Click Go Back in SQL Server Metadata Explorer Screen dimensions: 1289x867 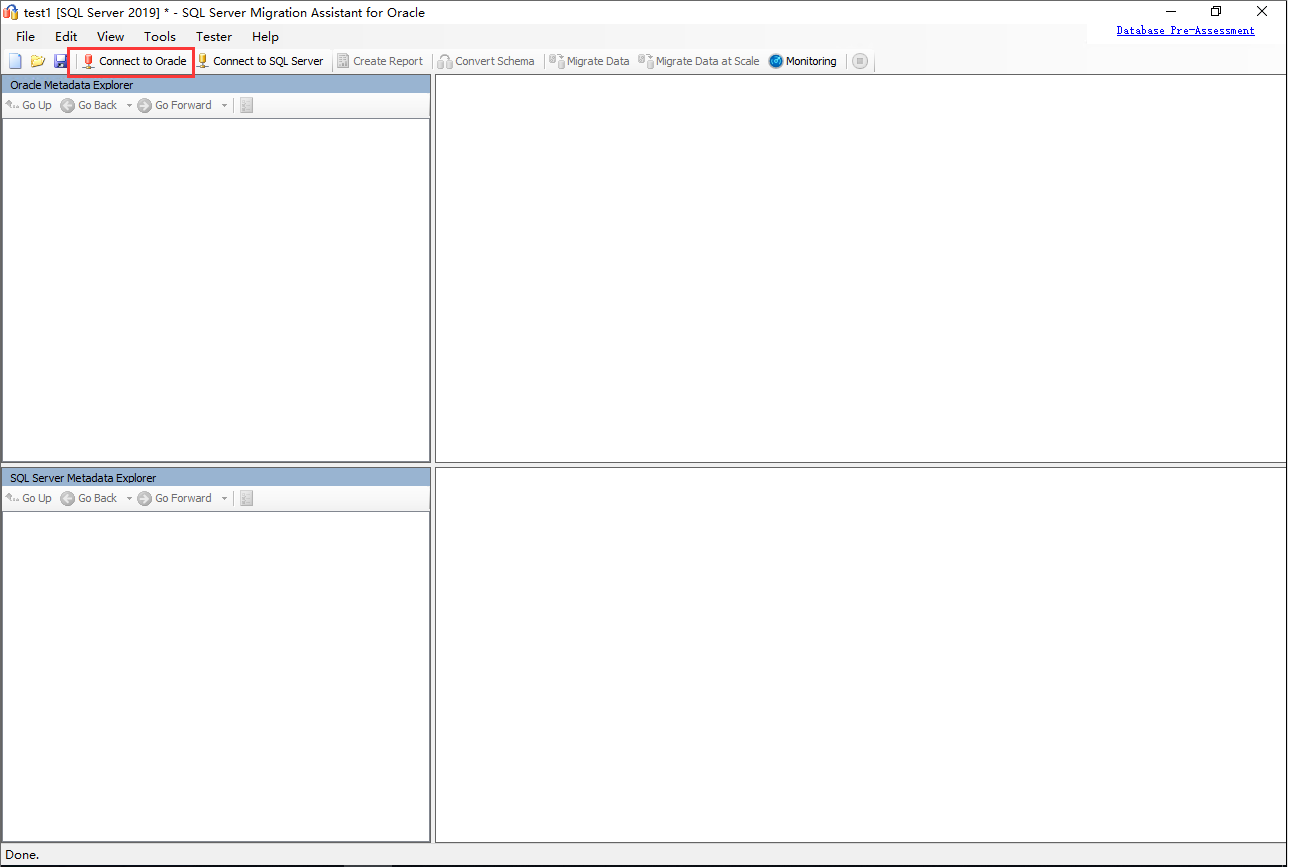pyautogui.click(x=89, y=498)
